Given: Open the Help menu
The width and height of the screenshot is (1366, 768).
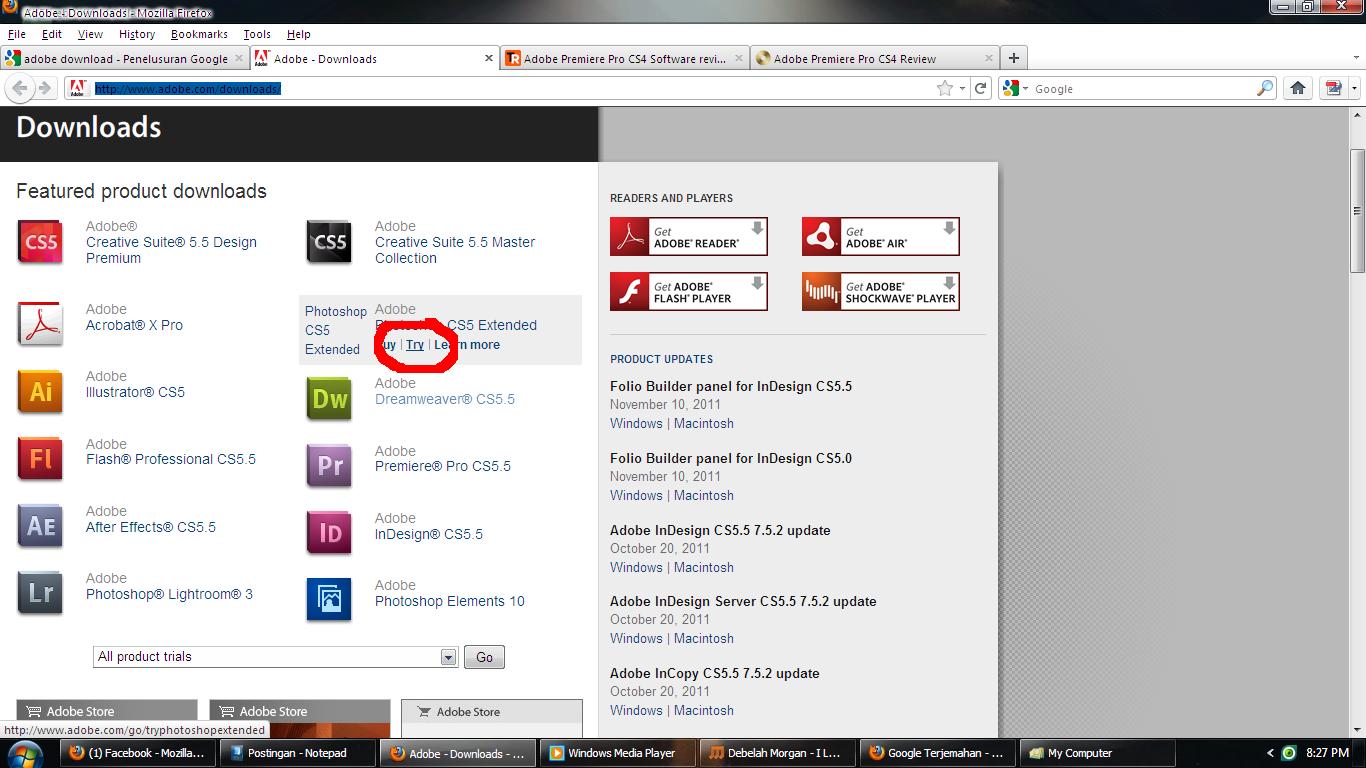Looking at the screenshot, I should click(x=298, y=34).
